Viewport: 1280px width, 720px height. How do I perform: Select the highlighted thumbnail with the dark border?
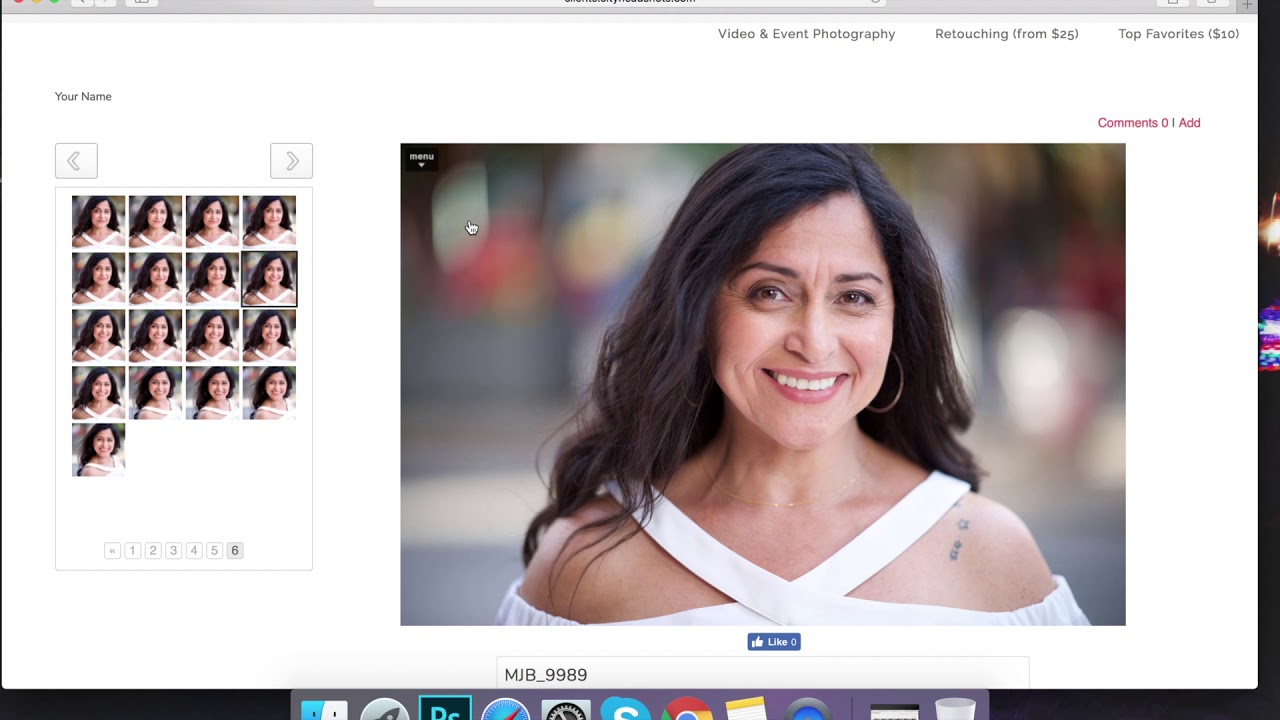click(x=269, y=278)
